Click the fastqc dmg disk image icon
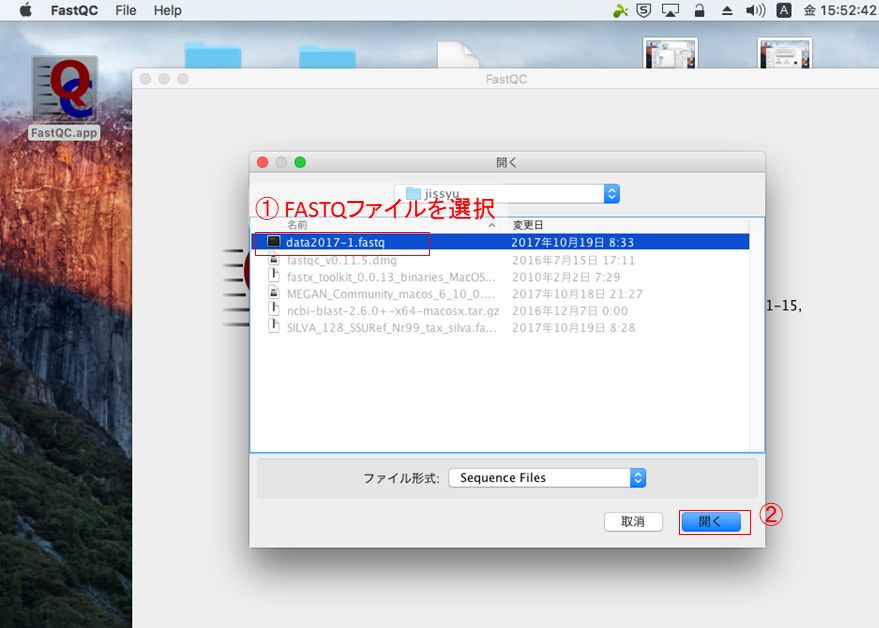Image resolution: width=879 pixels, height=628 pixels. pyautogui.click(x=274, y=259)
